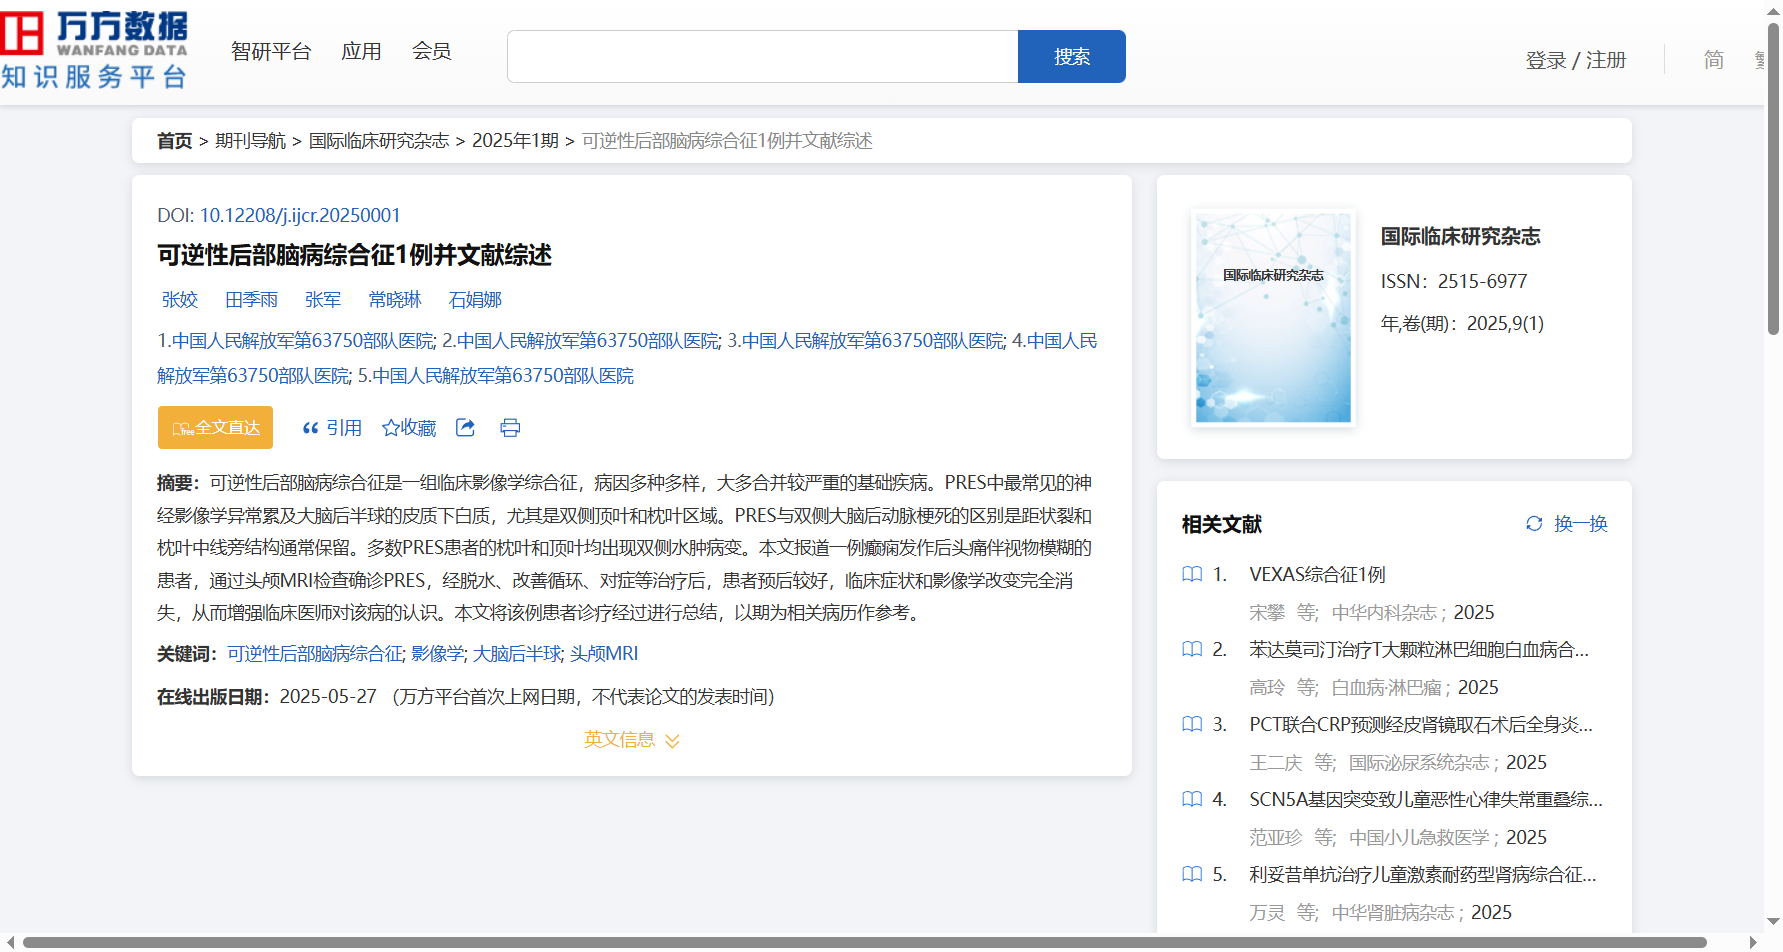Open the 应用 menu
The width and height of the screenshot is (1783, 952).
click(x=361, y=52)
